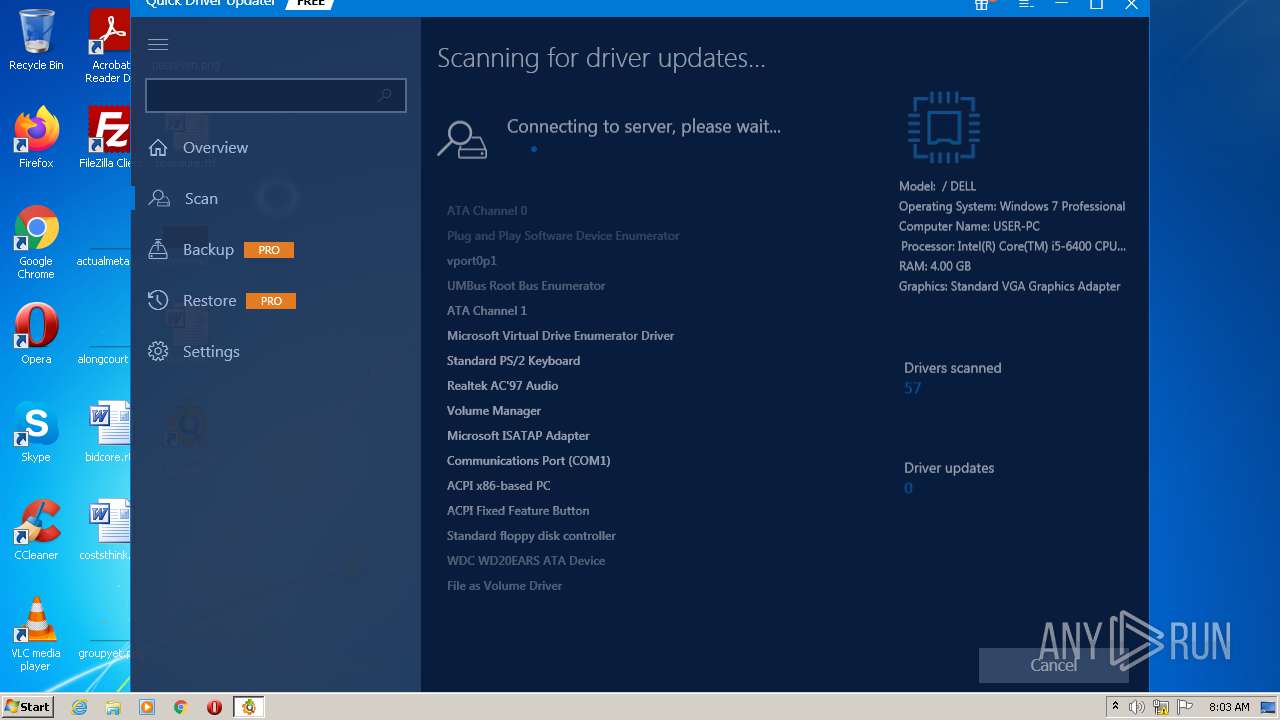Select Microsoft ISATAP Adapter entry
This screenshot has height=720, width=1280.
pyautogui.click(x=518, y=435)
